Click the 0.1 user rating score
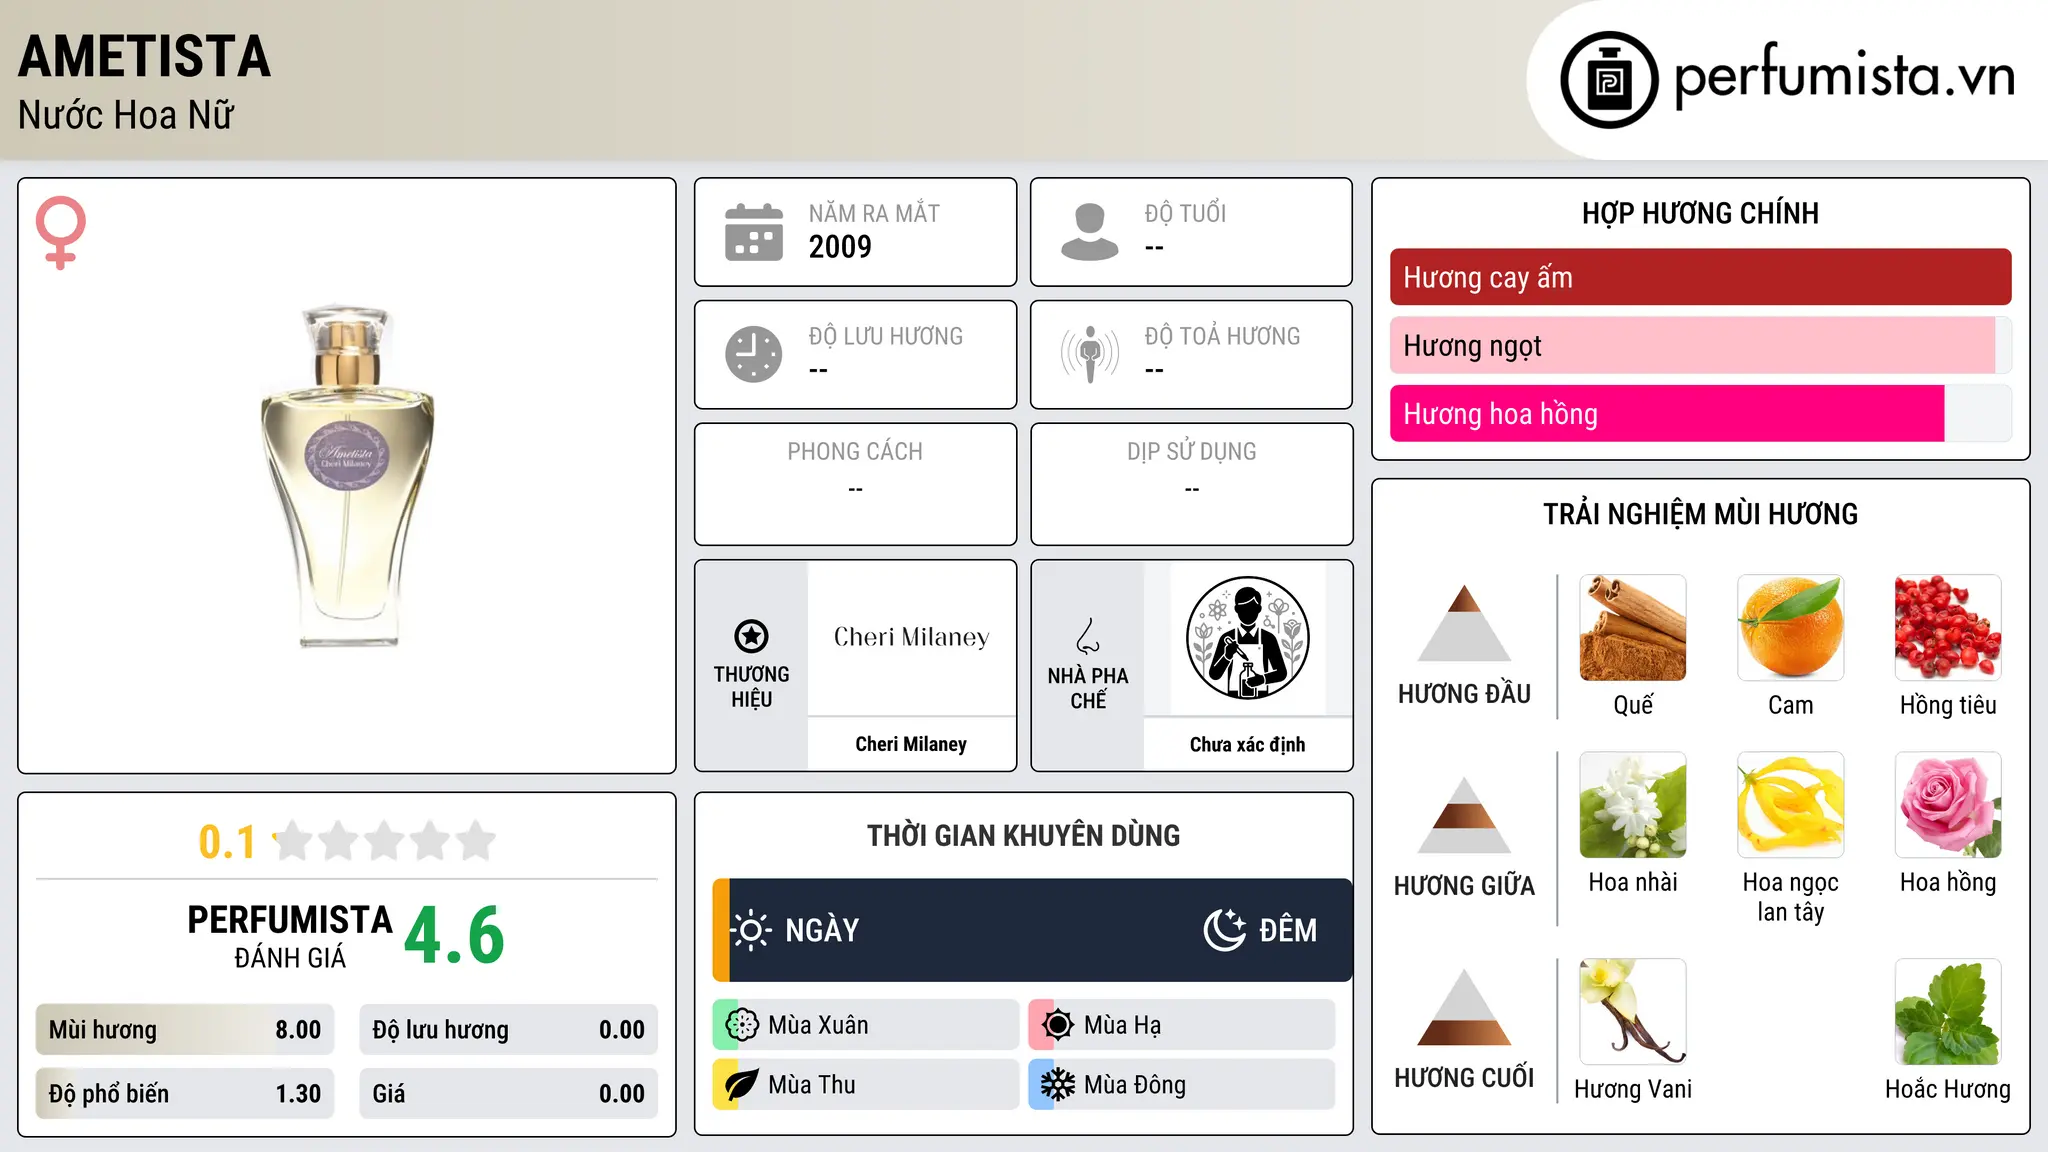The image size is (2048, 1152). (x=227, y=842)
